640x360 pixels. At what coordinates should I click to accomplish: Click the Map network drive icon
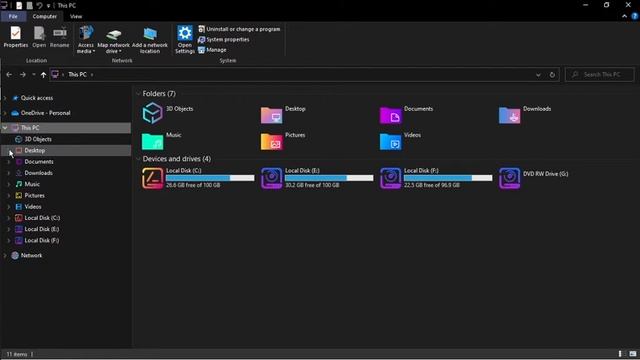pos(113,40)
